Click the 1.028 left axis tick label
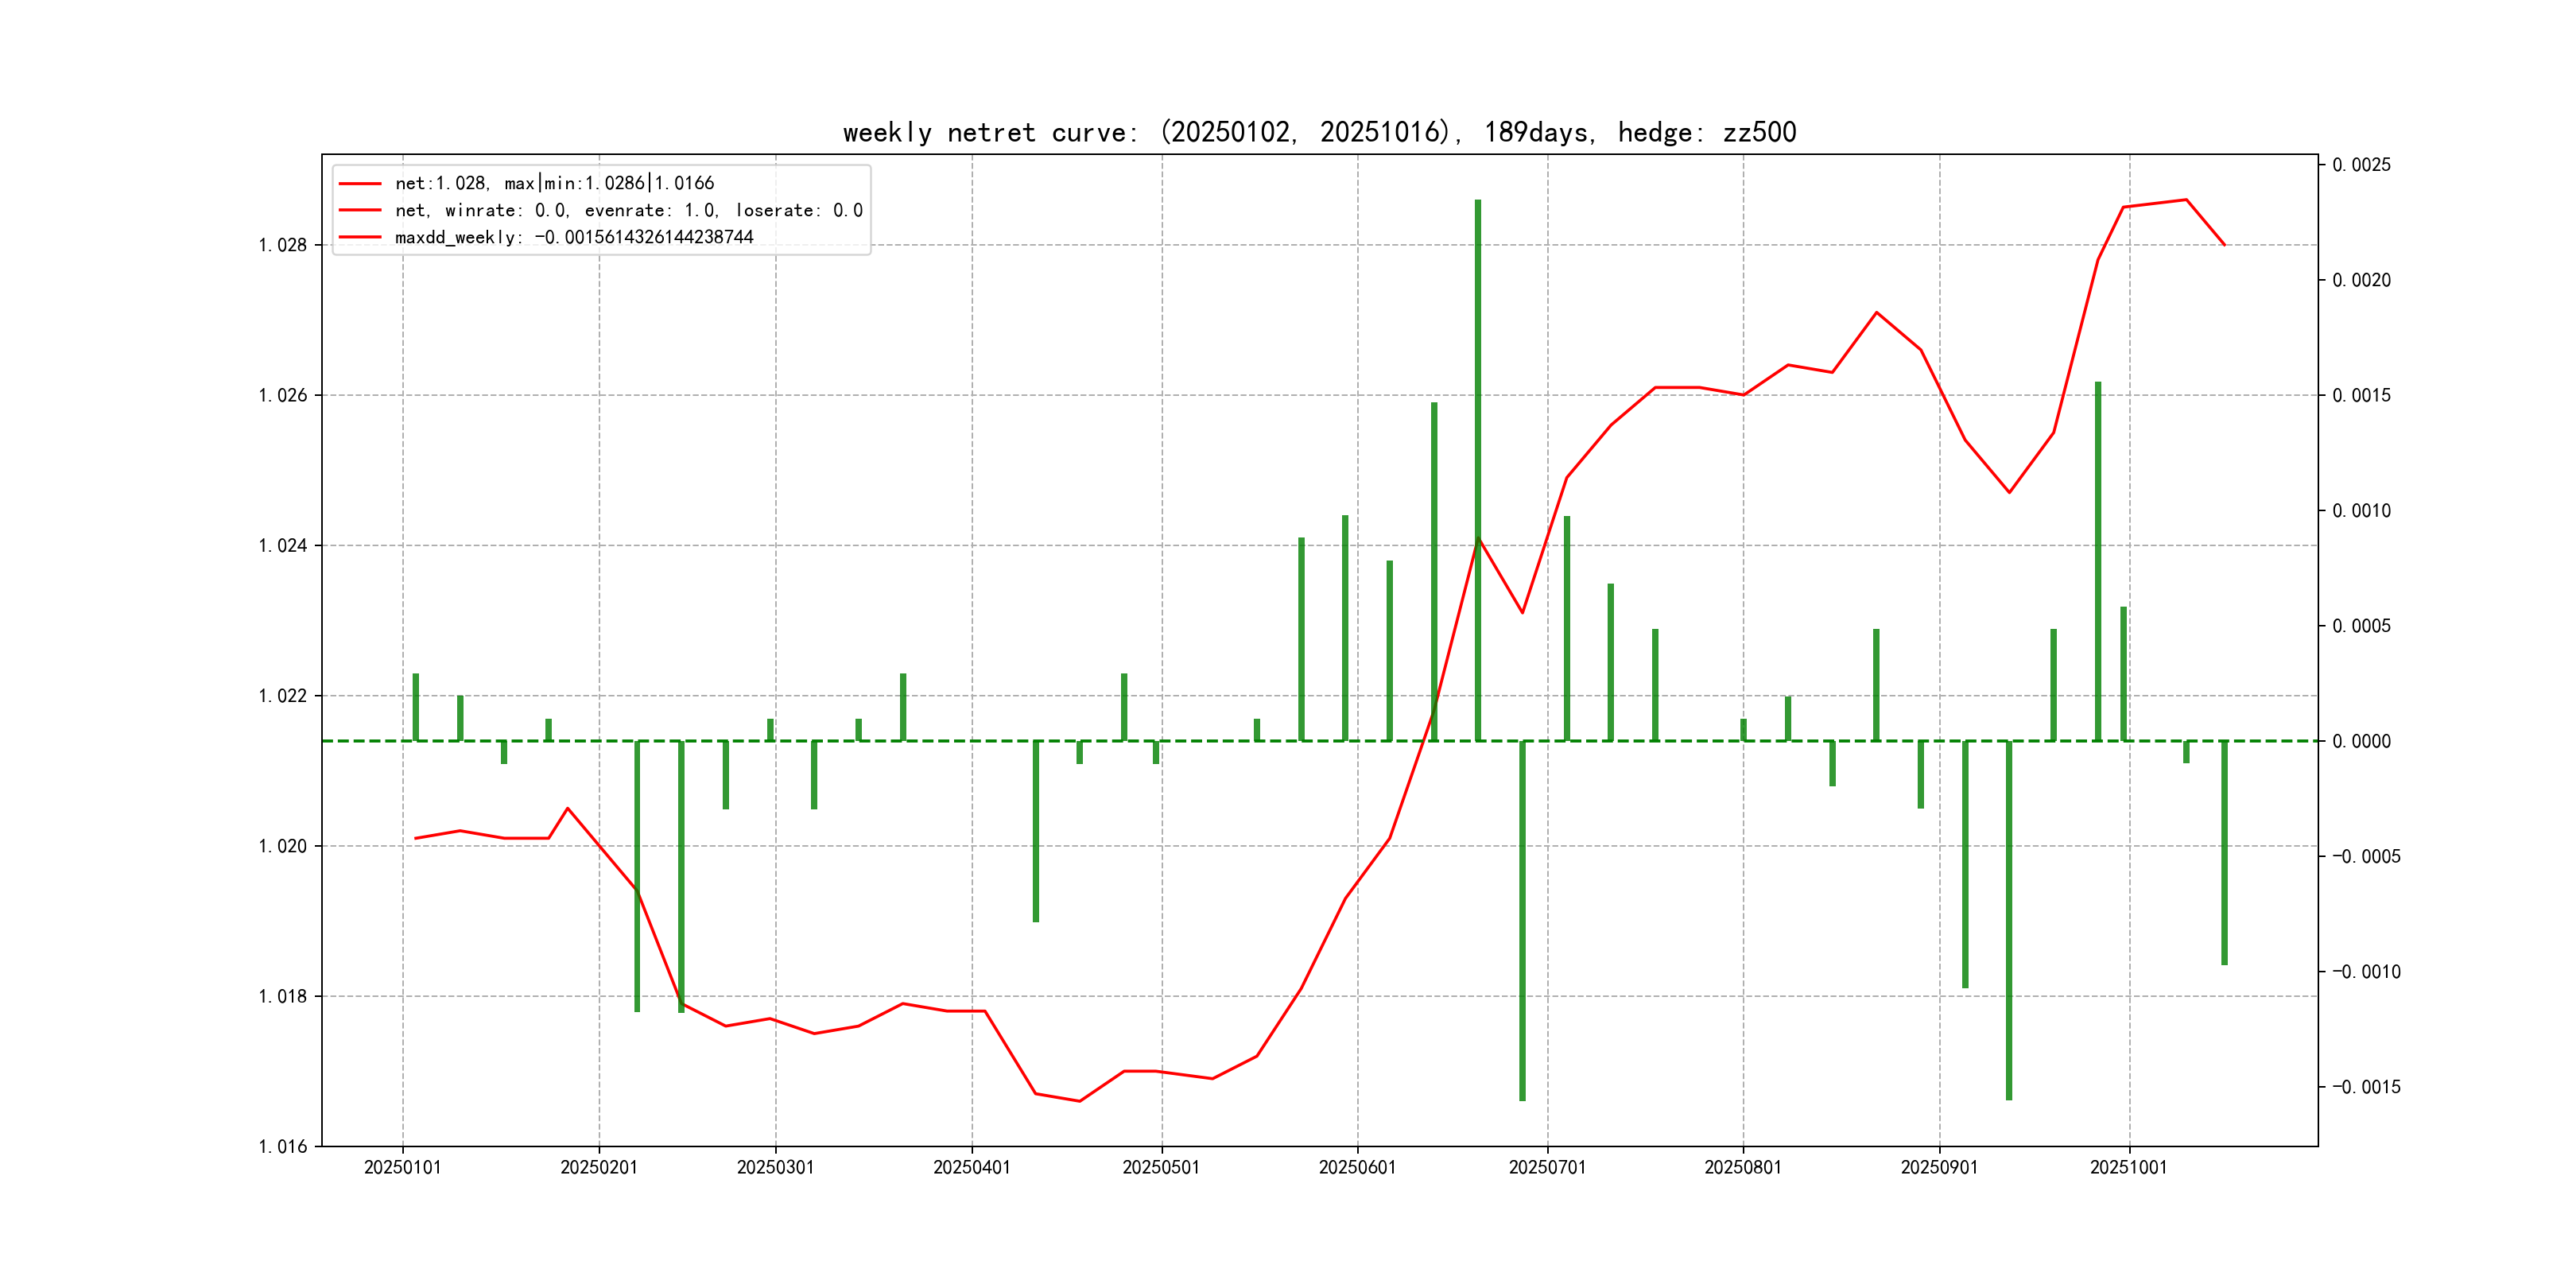 [x=283, y=246]
